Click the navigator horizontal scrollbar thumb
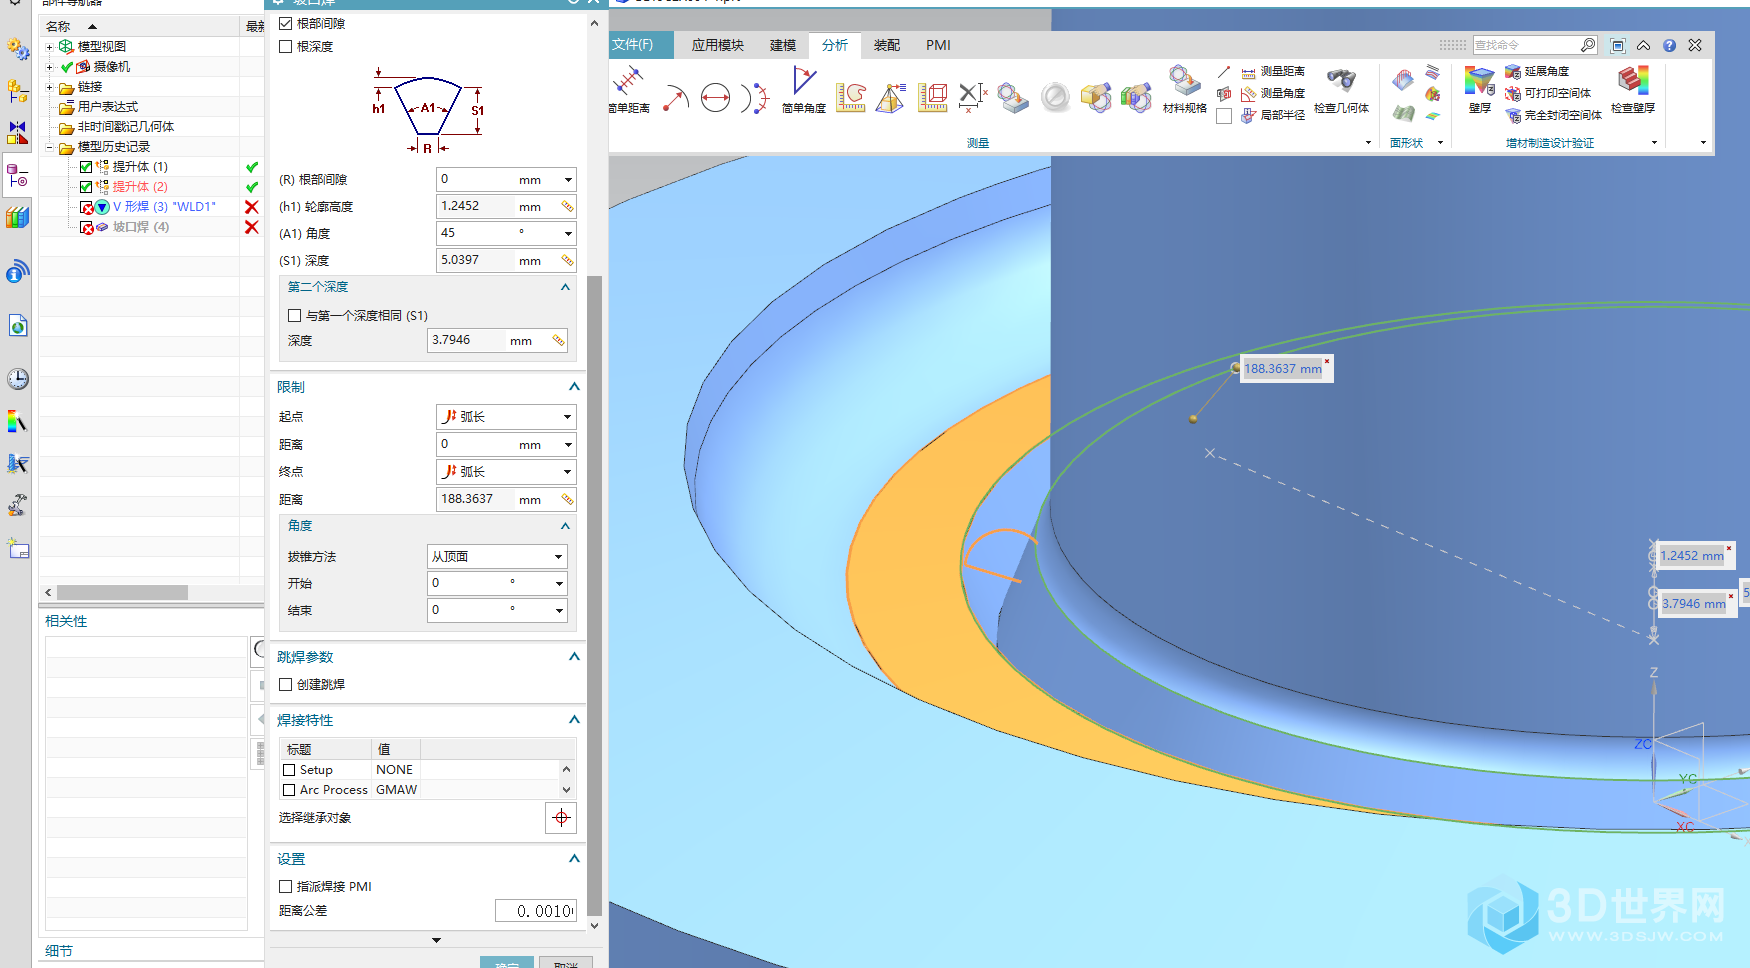1750x968 pixels. [x=121, y=593]
